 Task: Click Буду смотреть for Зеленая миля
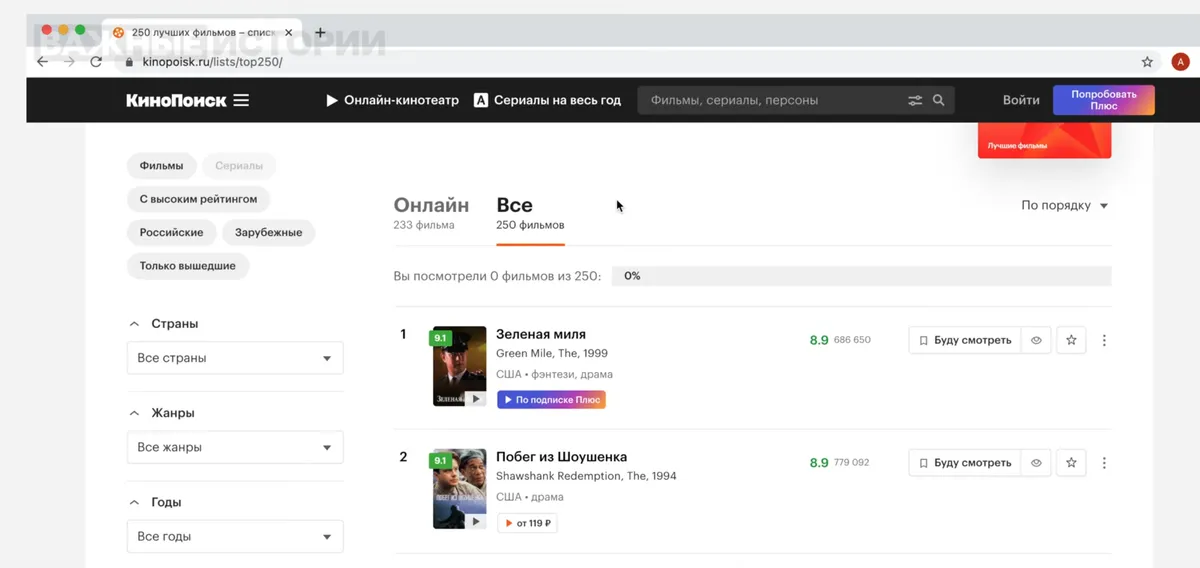click(965, 340)
